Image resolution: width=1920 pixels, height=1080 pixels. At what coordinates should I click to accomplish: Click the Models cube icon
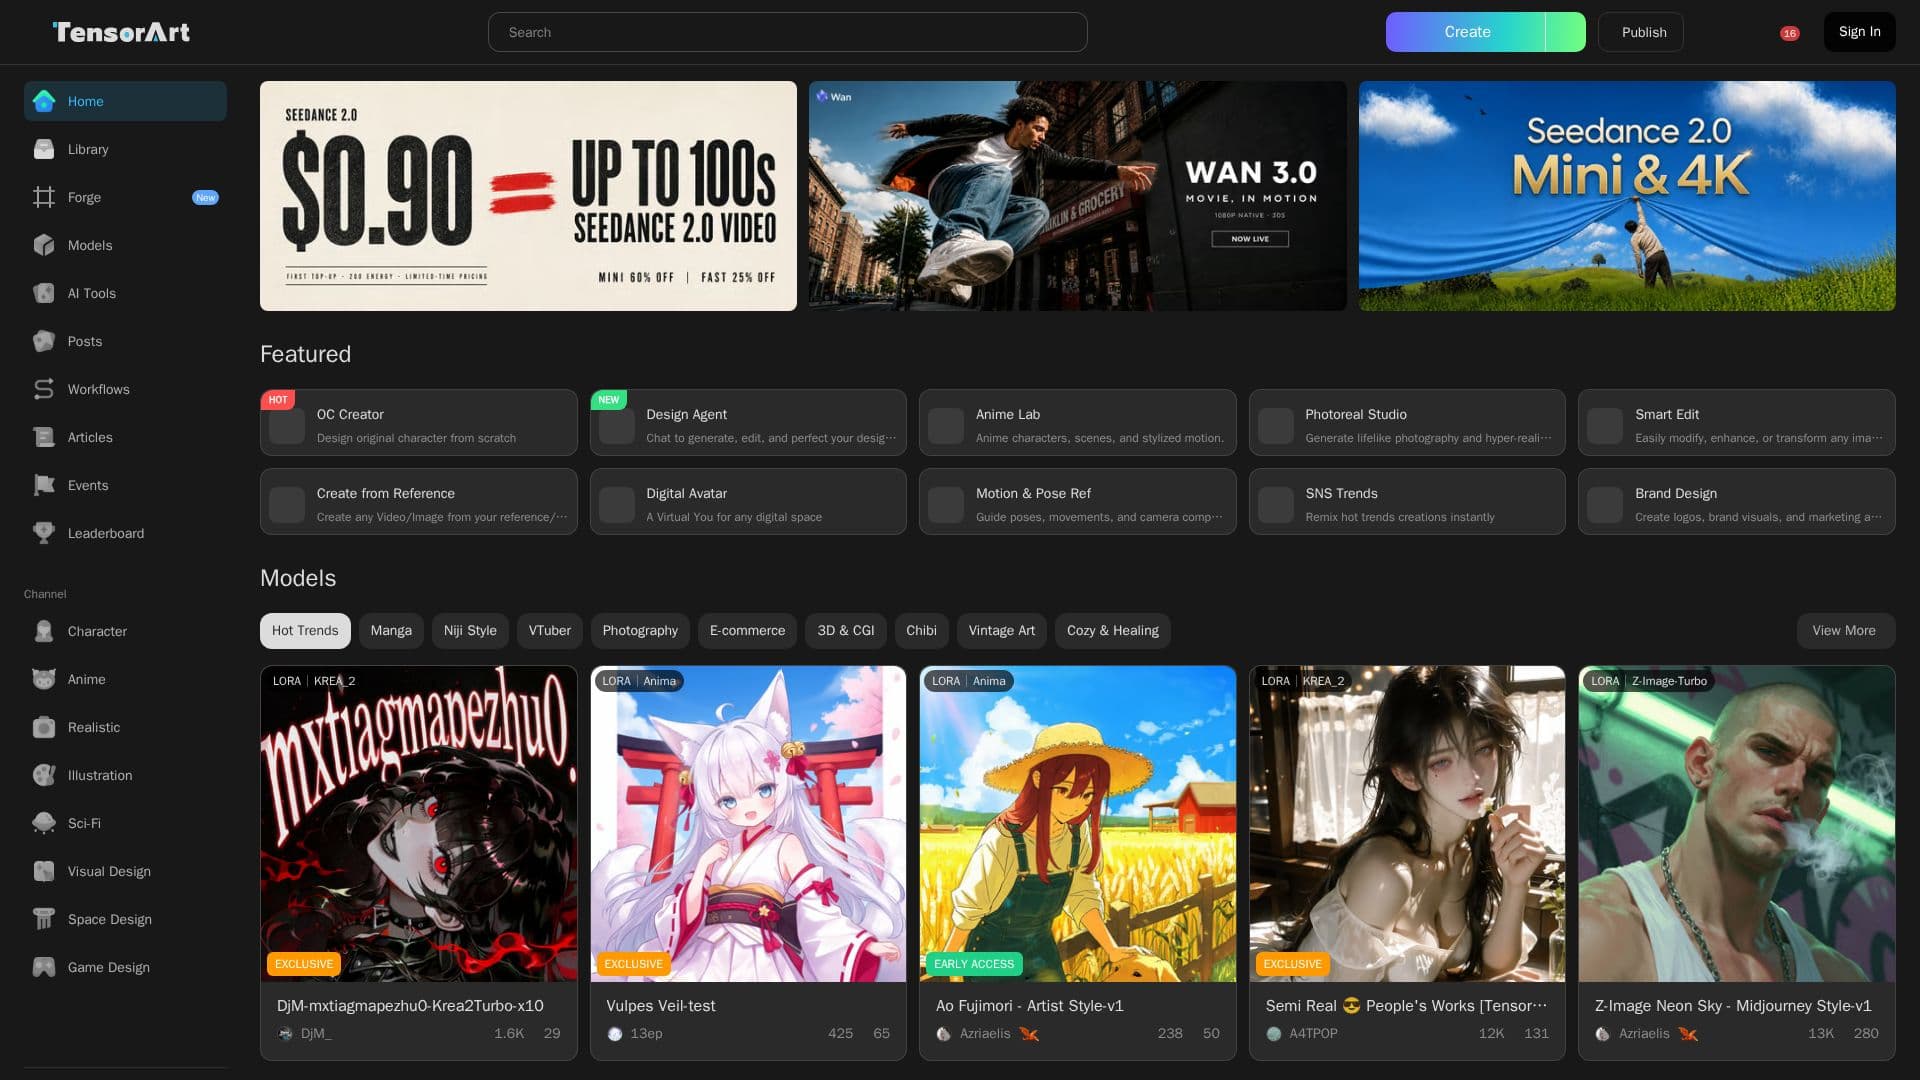coord(44,245)
